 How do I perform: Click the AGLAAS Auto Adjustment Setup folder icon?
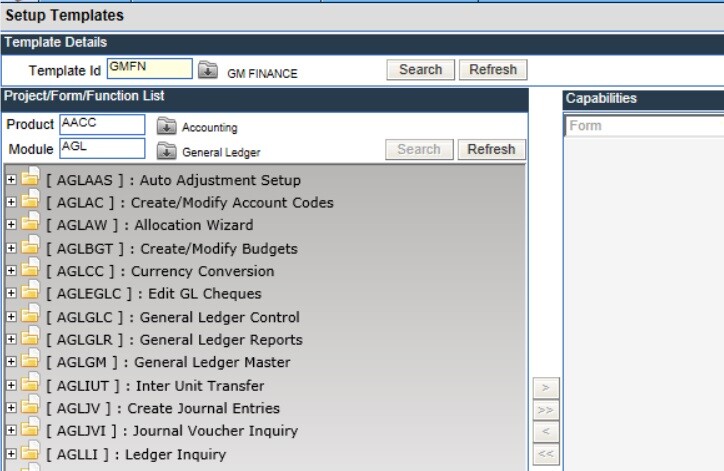[30, 180]
